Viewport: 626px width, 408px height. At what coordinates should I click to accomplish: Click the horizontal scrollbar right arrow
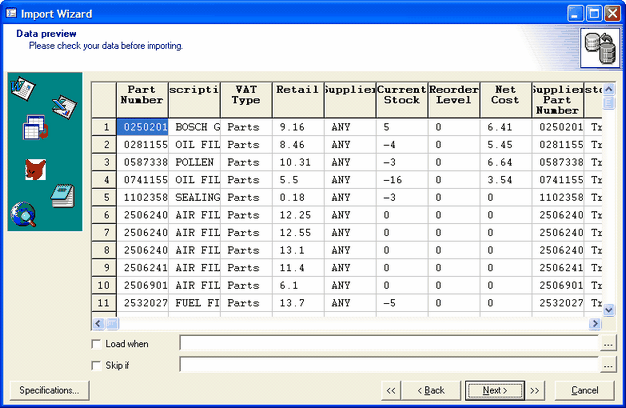595,323
